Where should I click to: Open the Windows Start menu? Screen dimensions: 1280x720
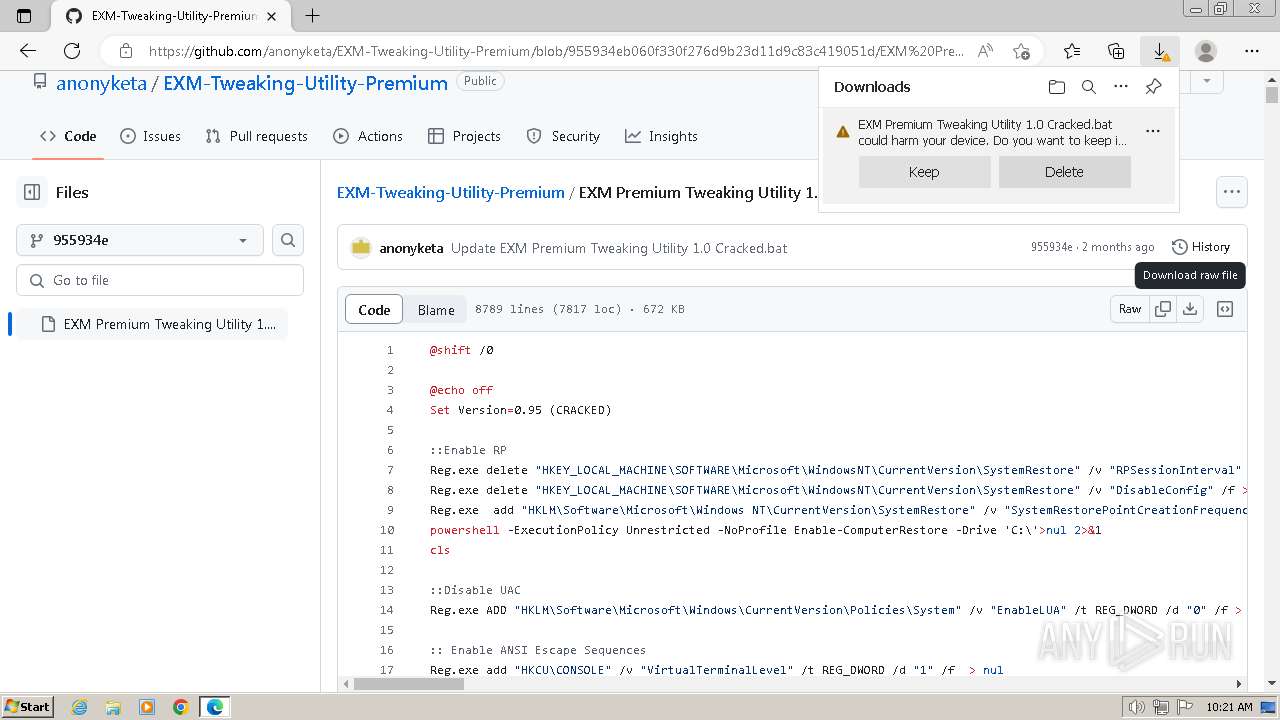tap(28, 707)
